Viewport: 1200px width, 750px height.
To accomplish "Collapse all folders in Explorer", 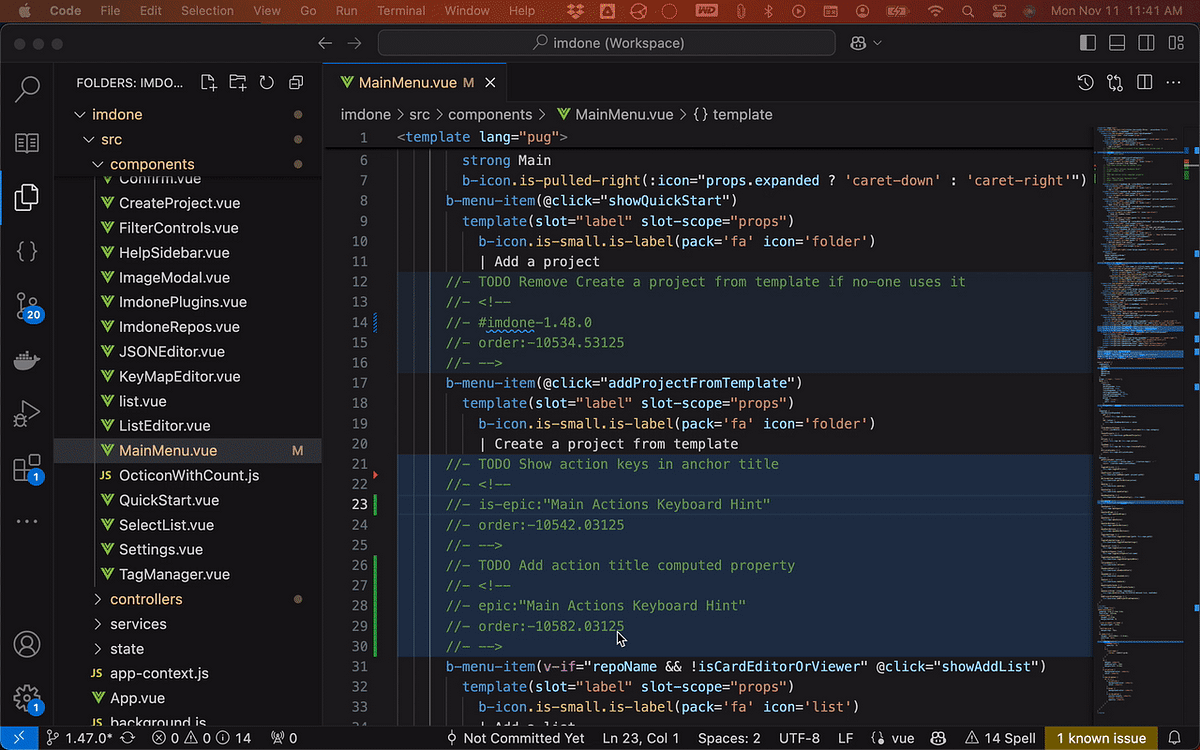I will [x=296, y=83].
